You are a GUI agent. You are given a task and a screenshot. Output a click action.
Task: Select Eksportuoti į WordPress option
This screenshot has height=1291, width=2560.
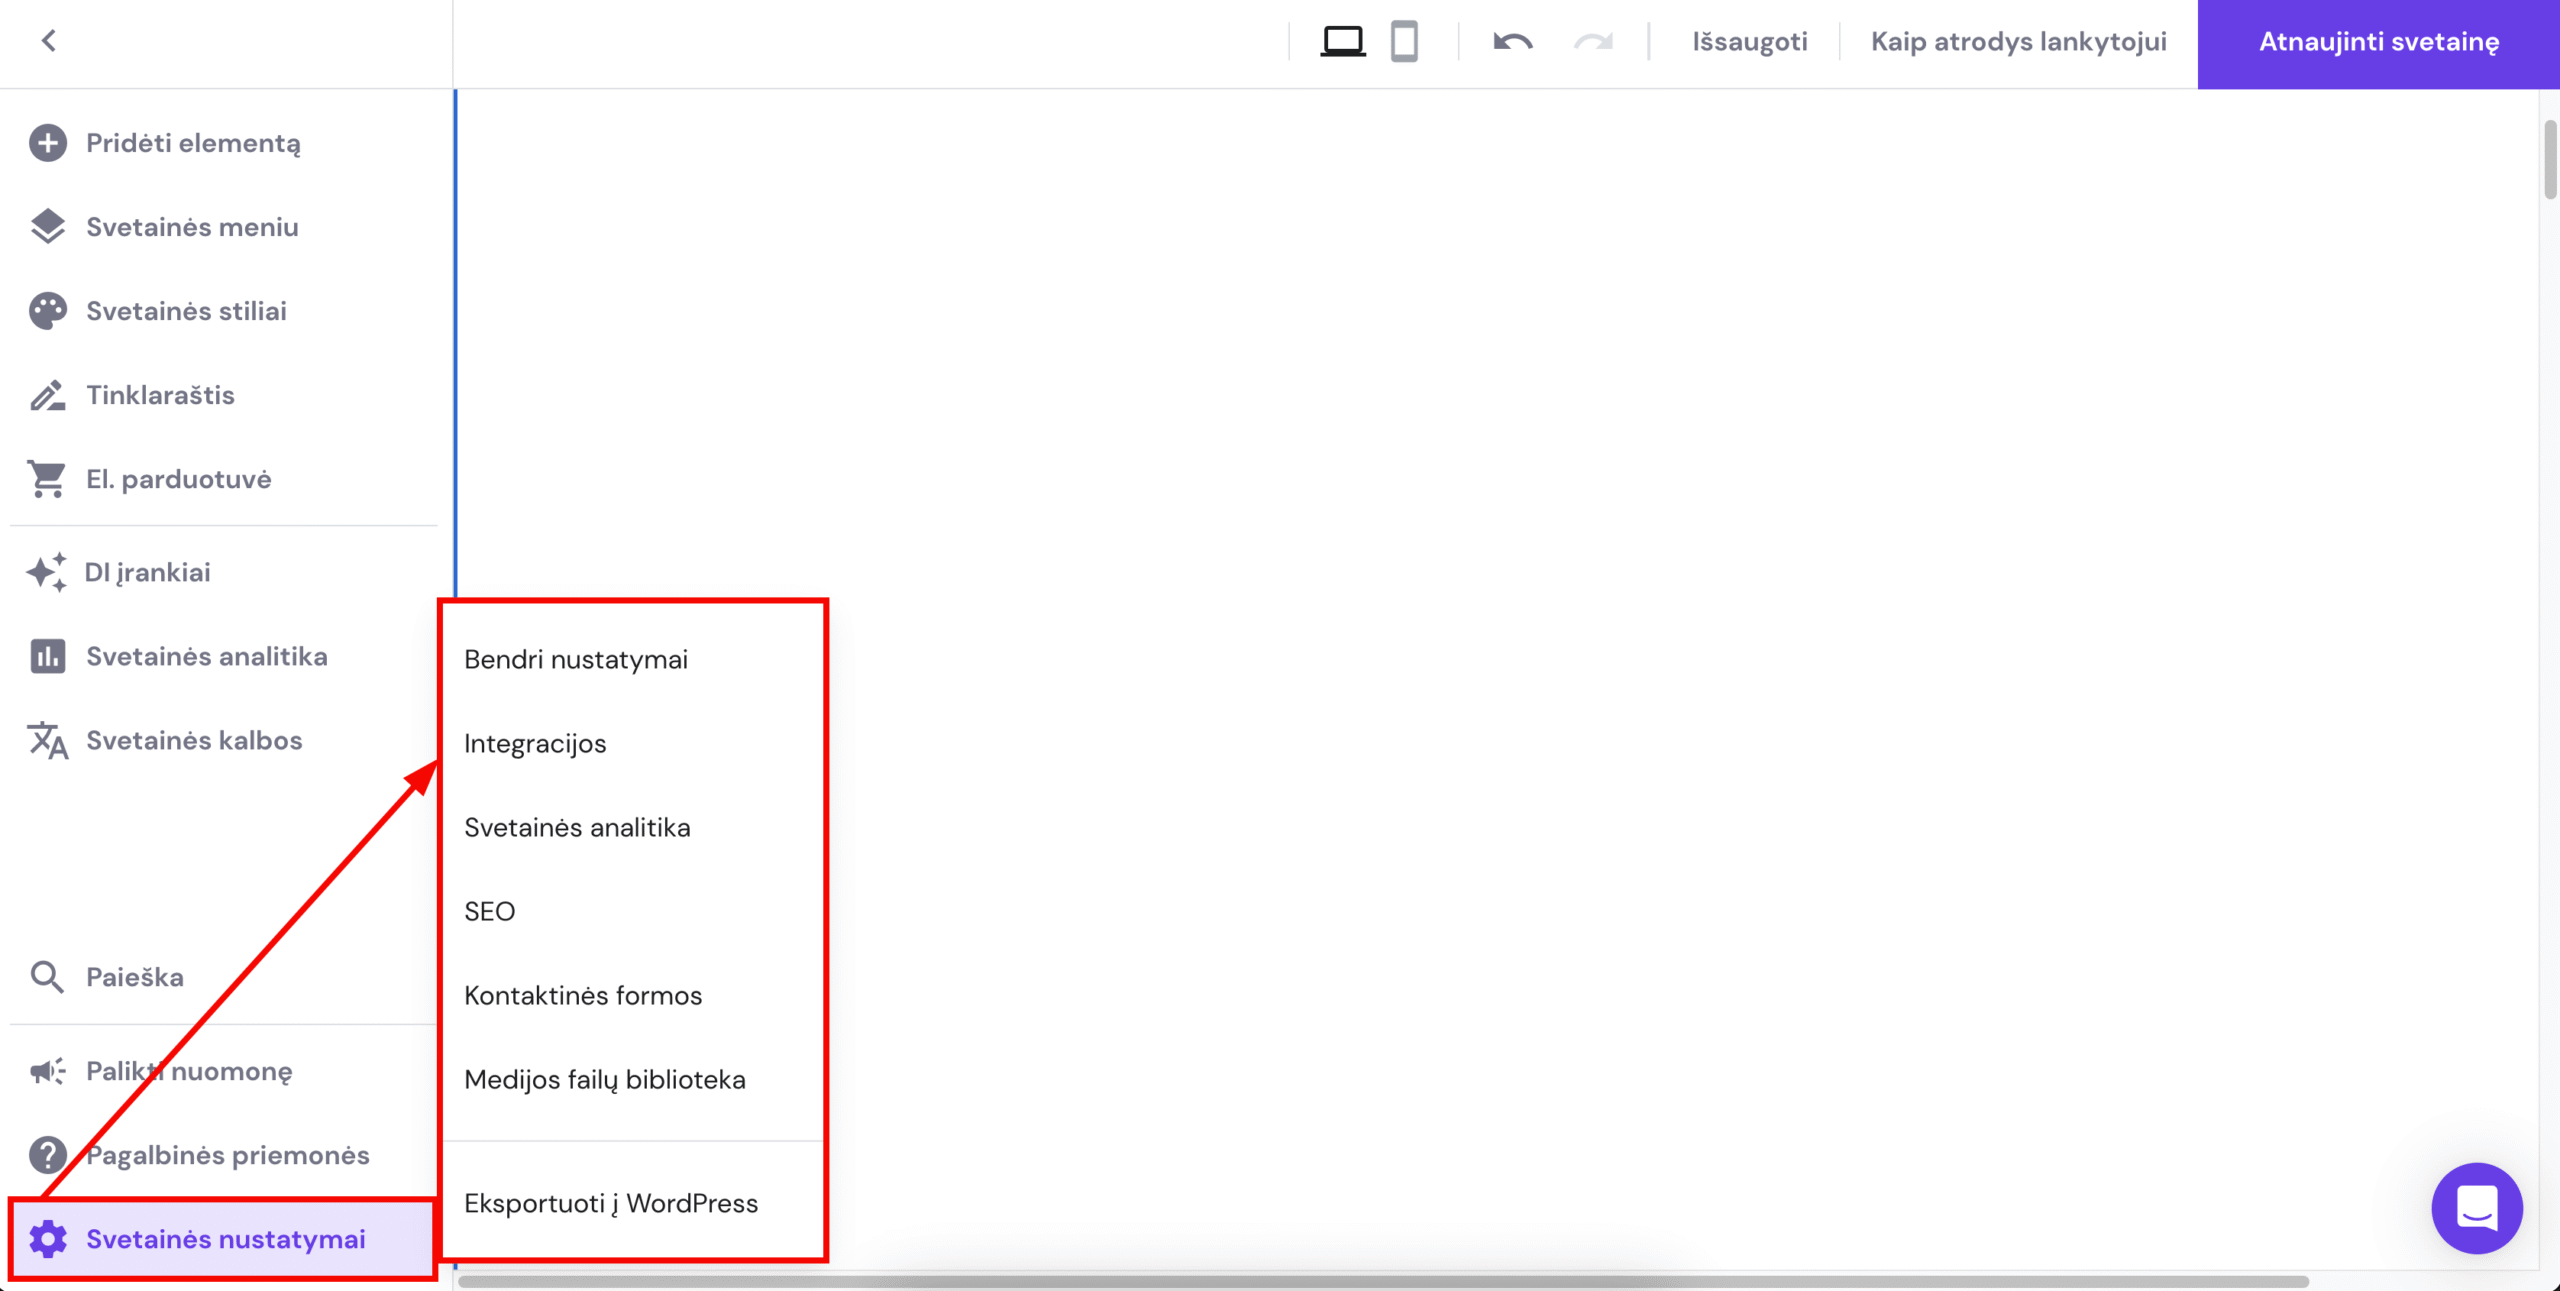(610, 1203)
